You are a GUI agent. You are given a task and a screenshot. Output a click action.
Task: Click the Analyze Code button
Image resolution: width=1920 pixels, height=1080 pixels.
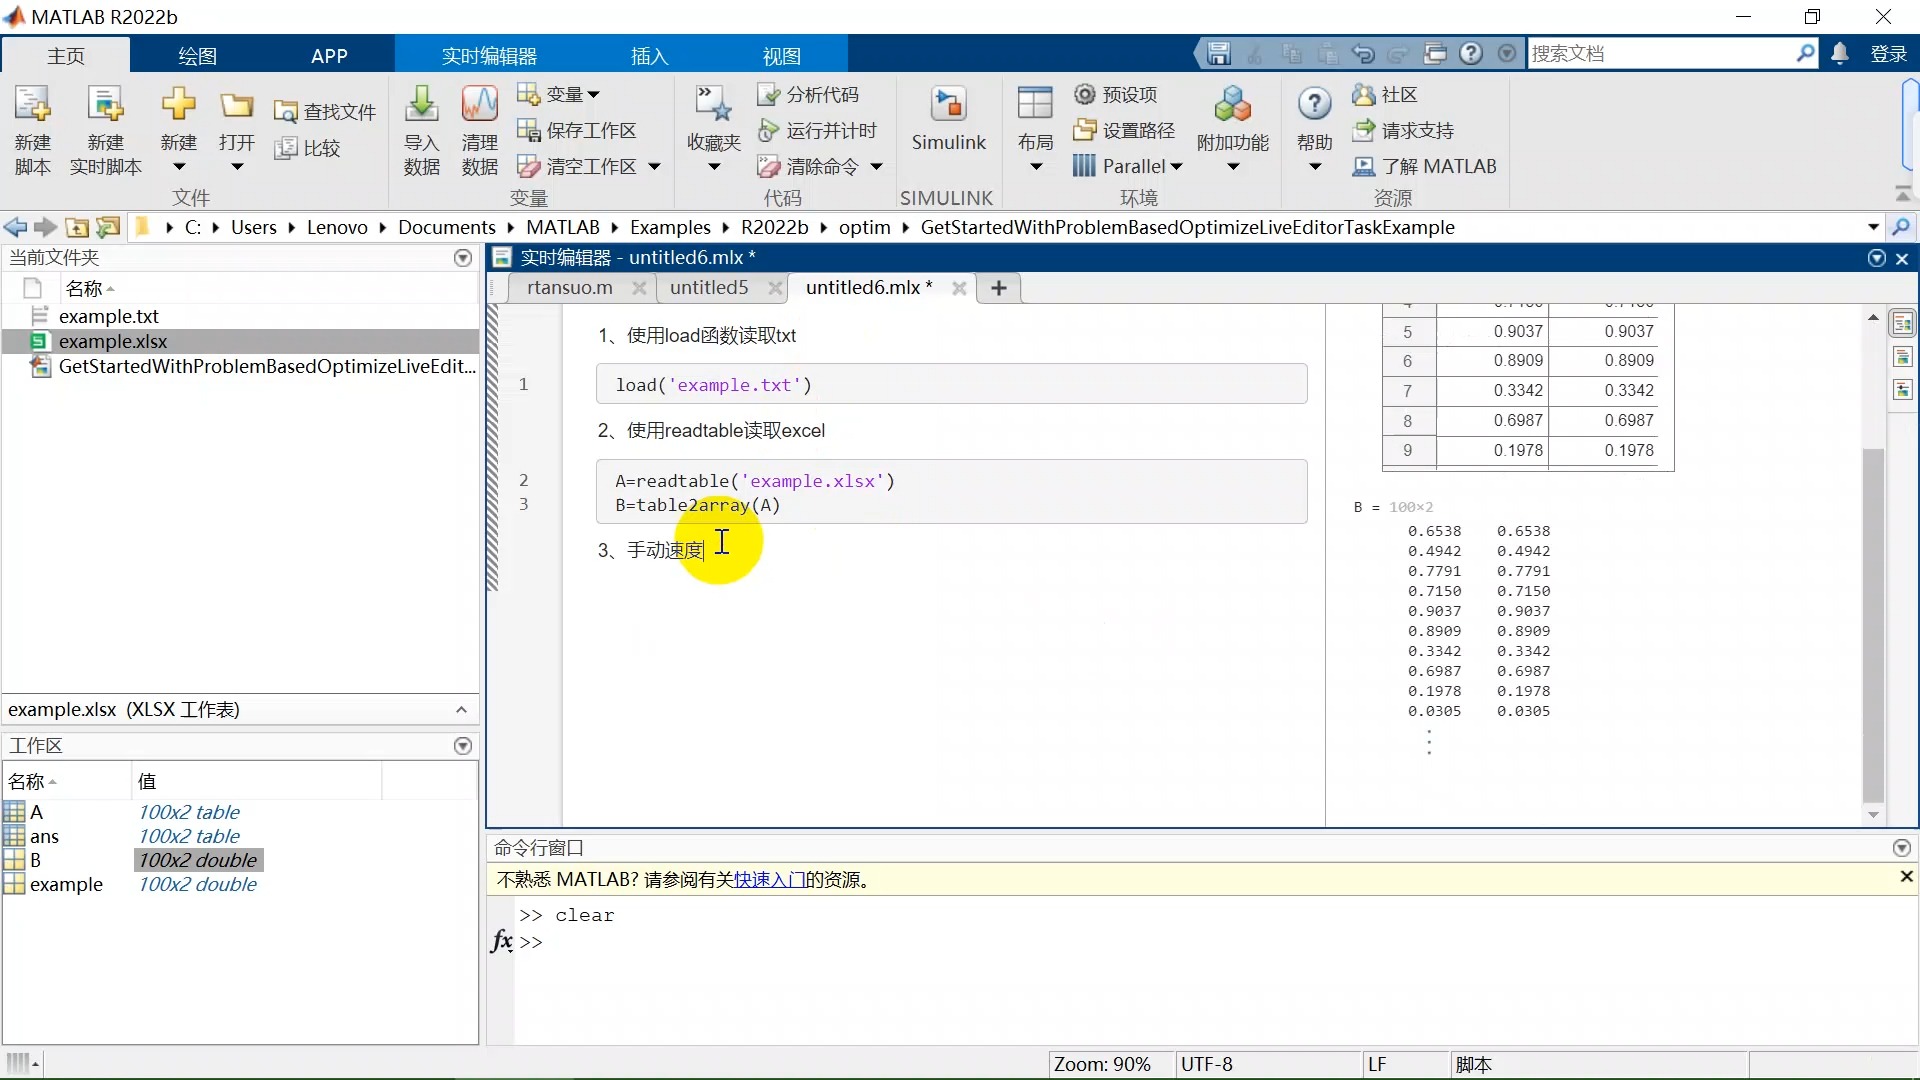click(x=808, y=94)
